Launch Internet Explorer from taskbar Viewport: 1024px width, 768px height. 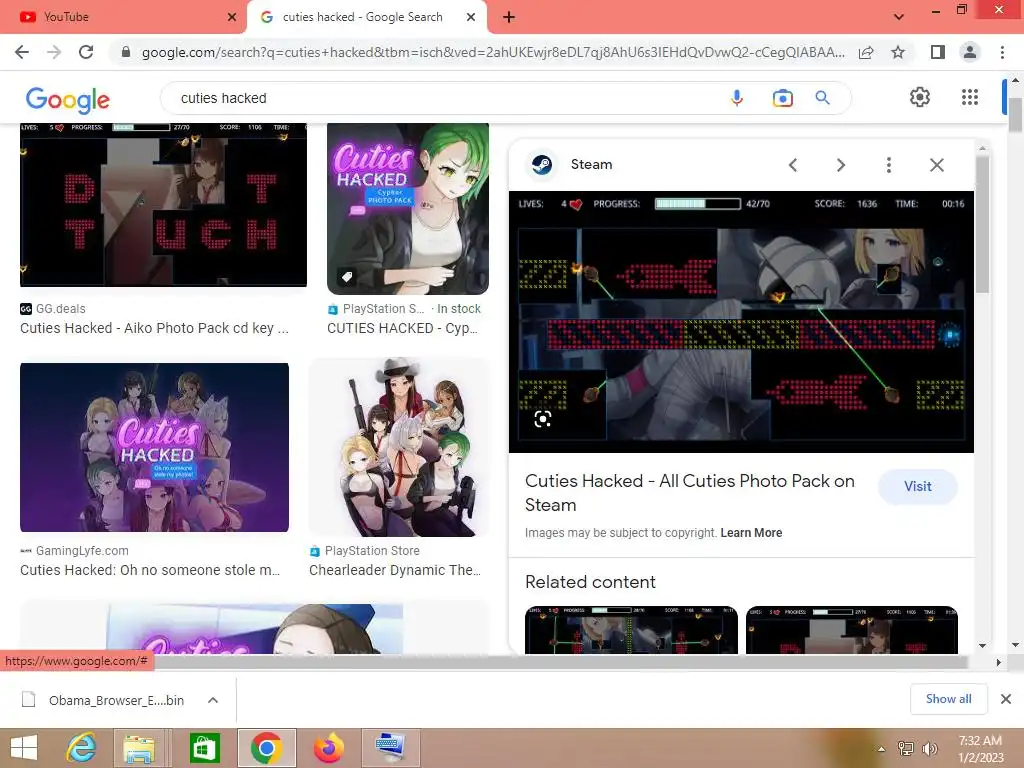(x=82, y=748)
